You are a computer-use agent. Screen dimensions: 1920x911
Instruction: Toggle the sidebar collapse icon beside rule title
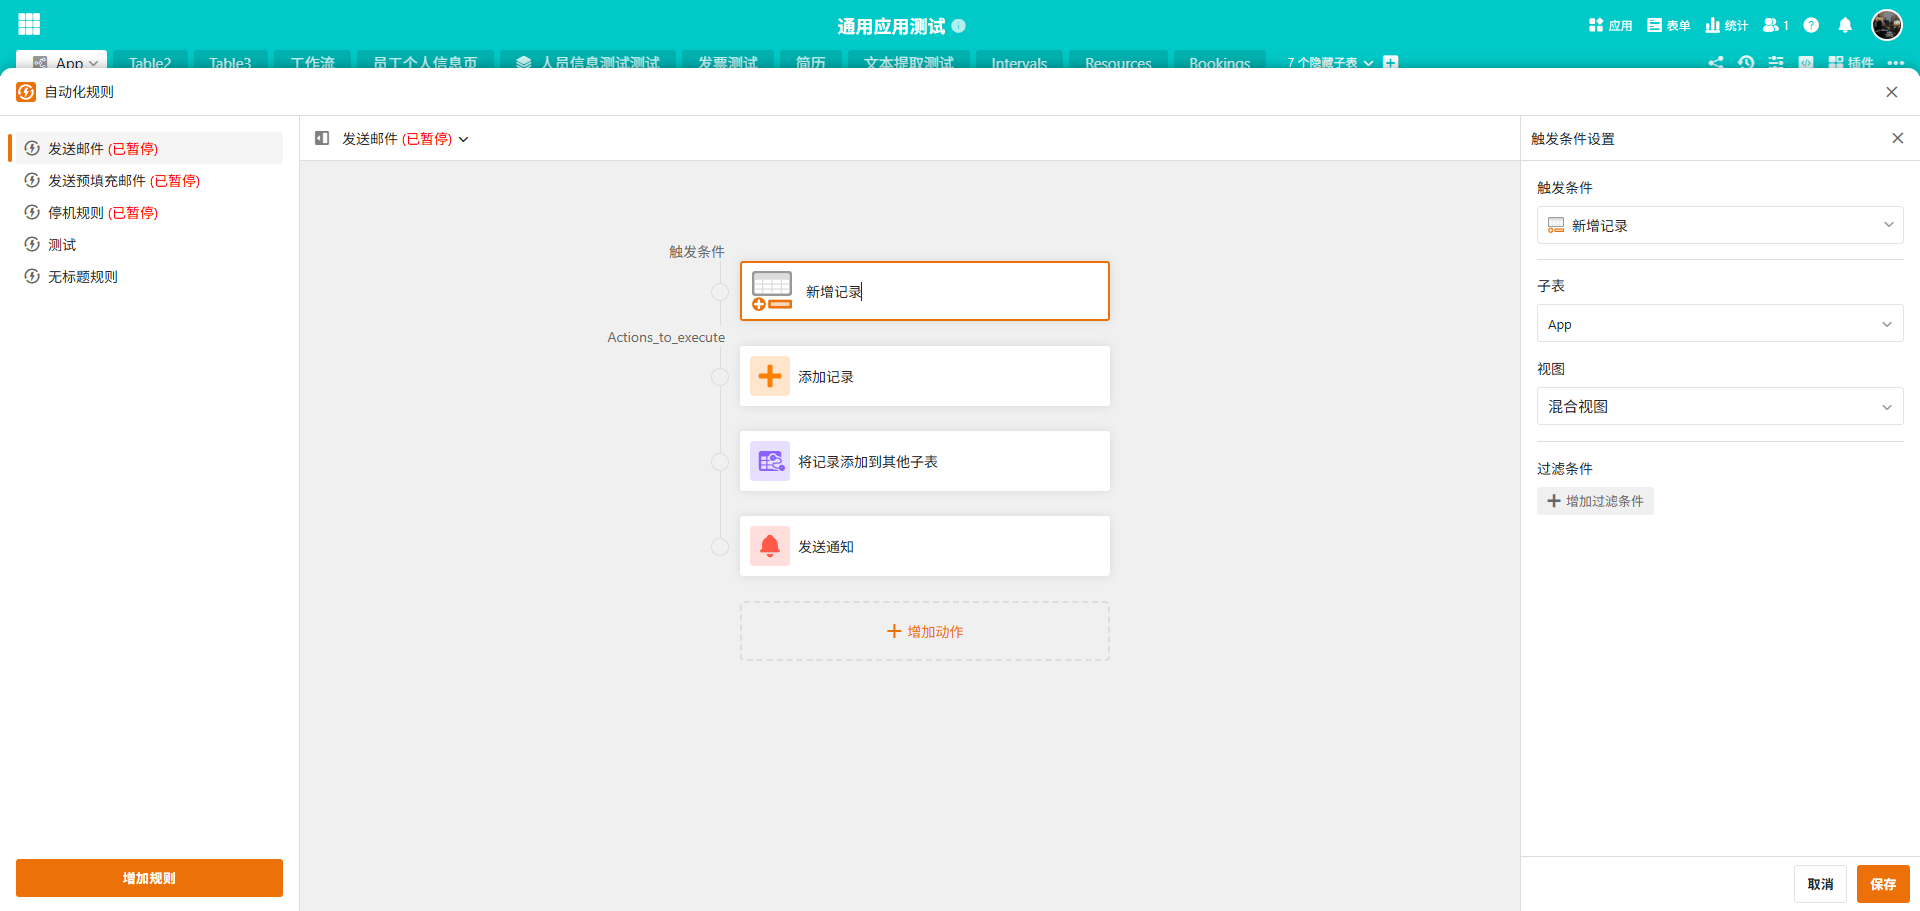click(322, 139)
